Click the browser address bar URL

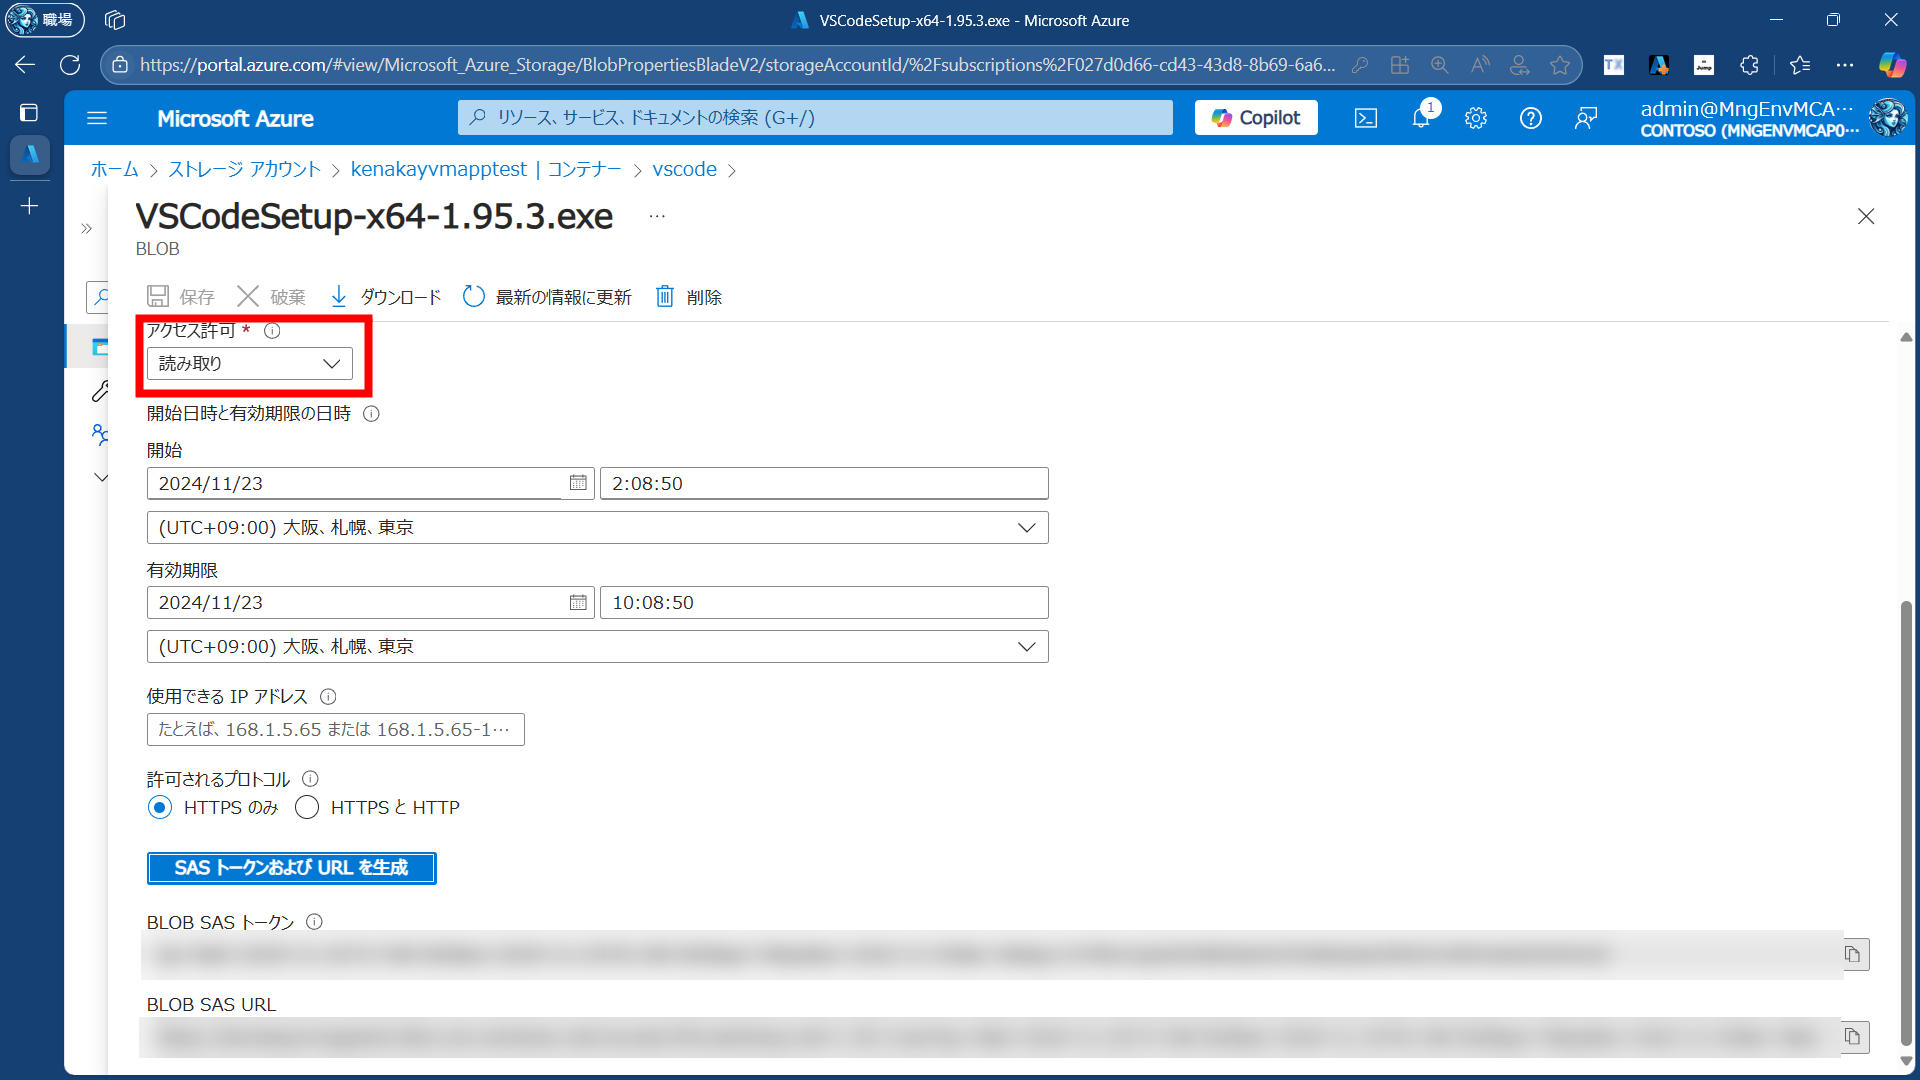737,65
